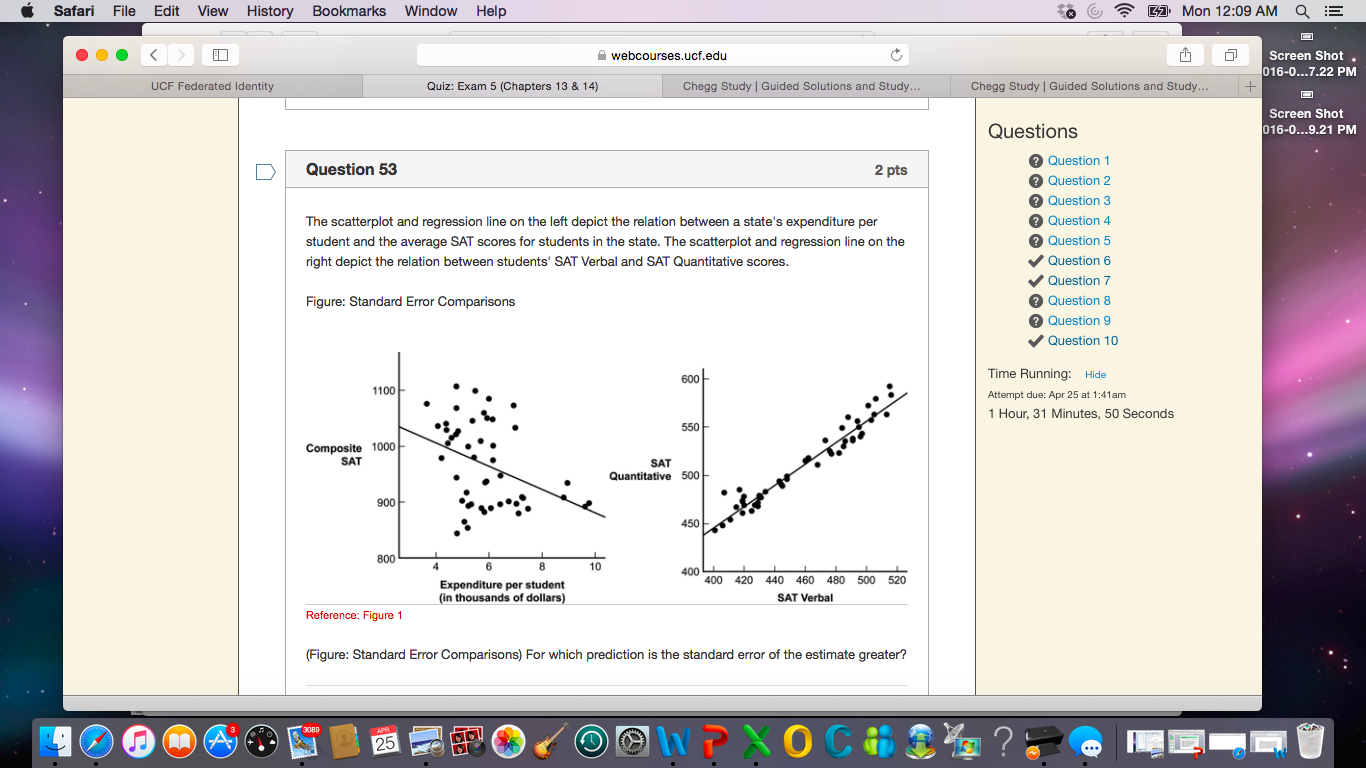
Task: Show Safari's sidebar with the sidebar icon
Action: click(222, 55)
